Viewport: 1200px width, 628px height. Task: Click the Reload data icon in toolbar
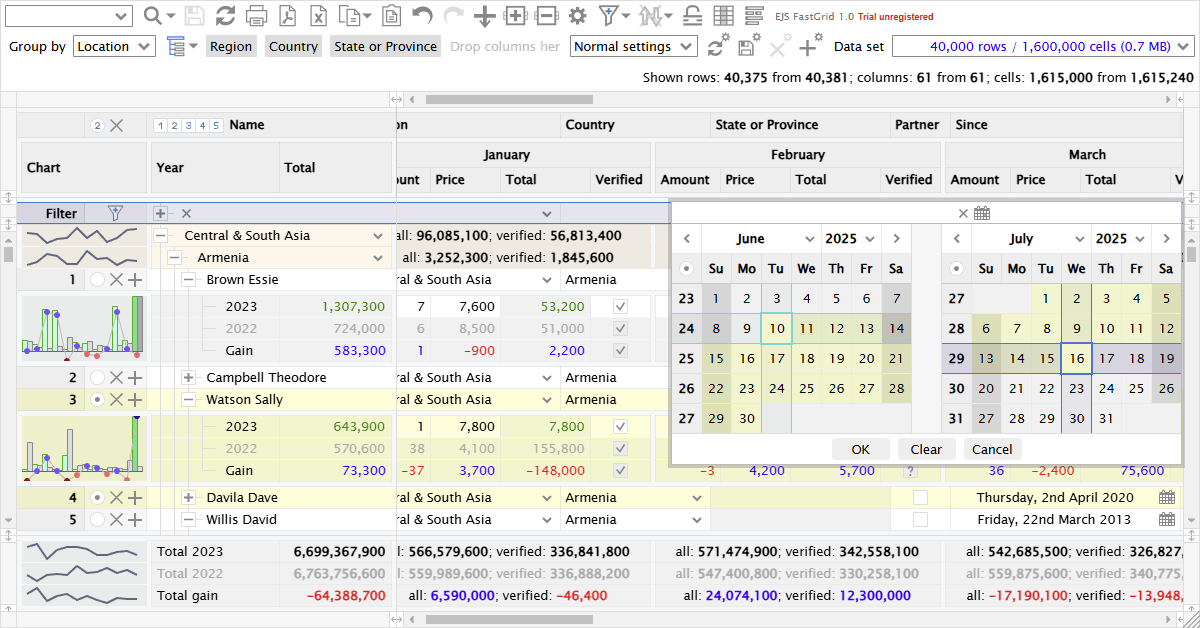click(x=226, y=16)
